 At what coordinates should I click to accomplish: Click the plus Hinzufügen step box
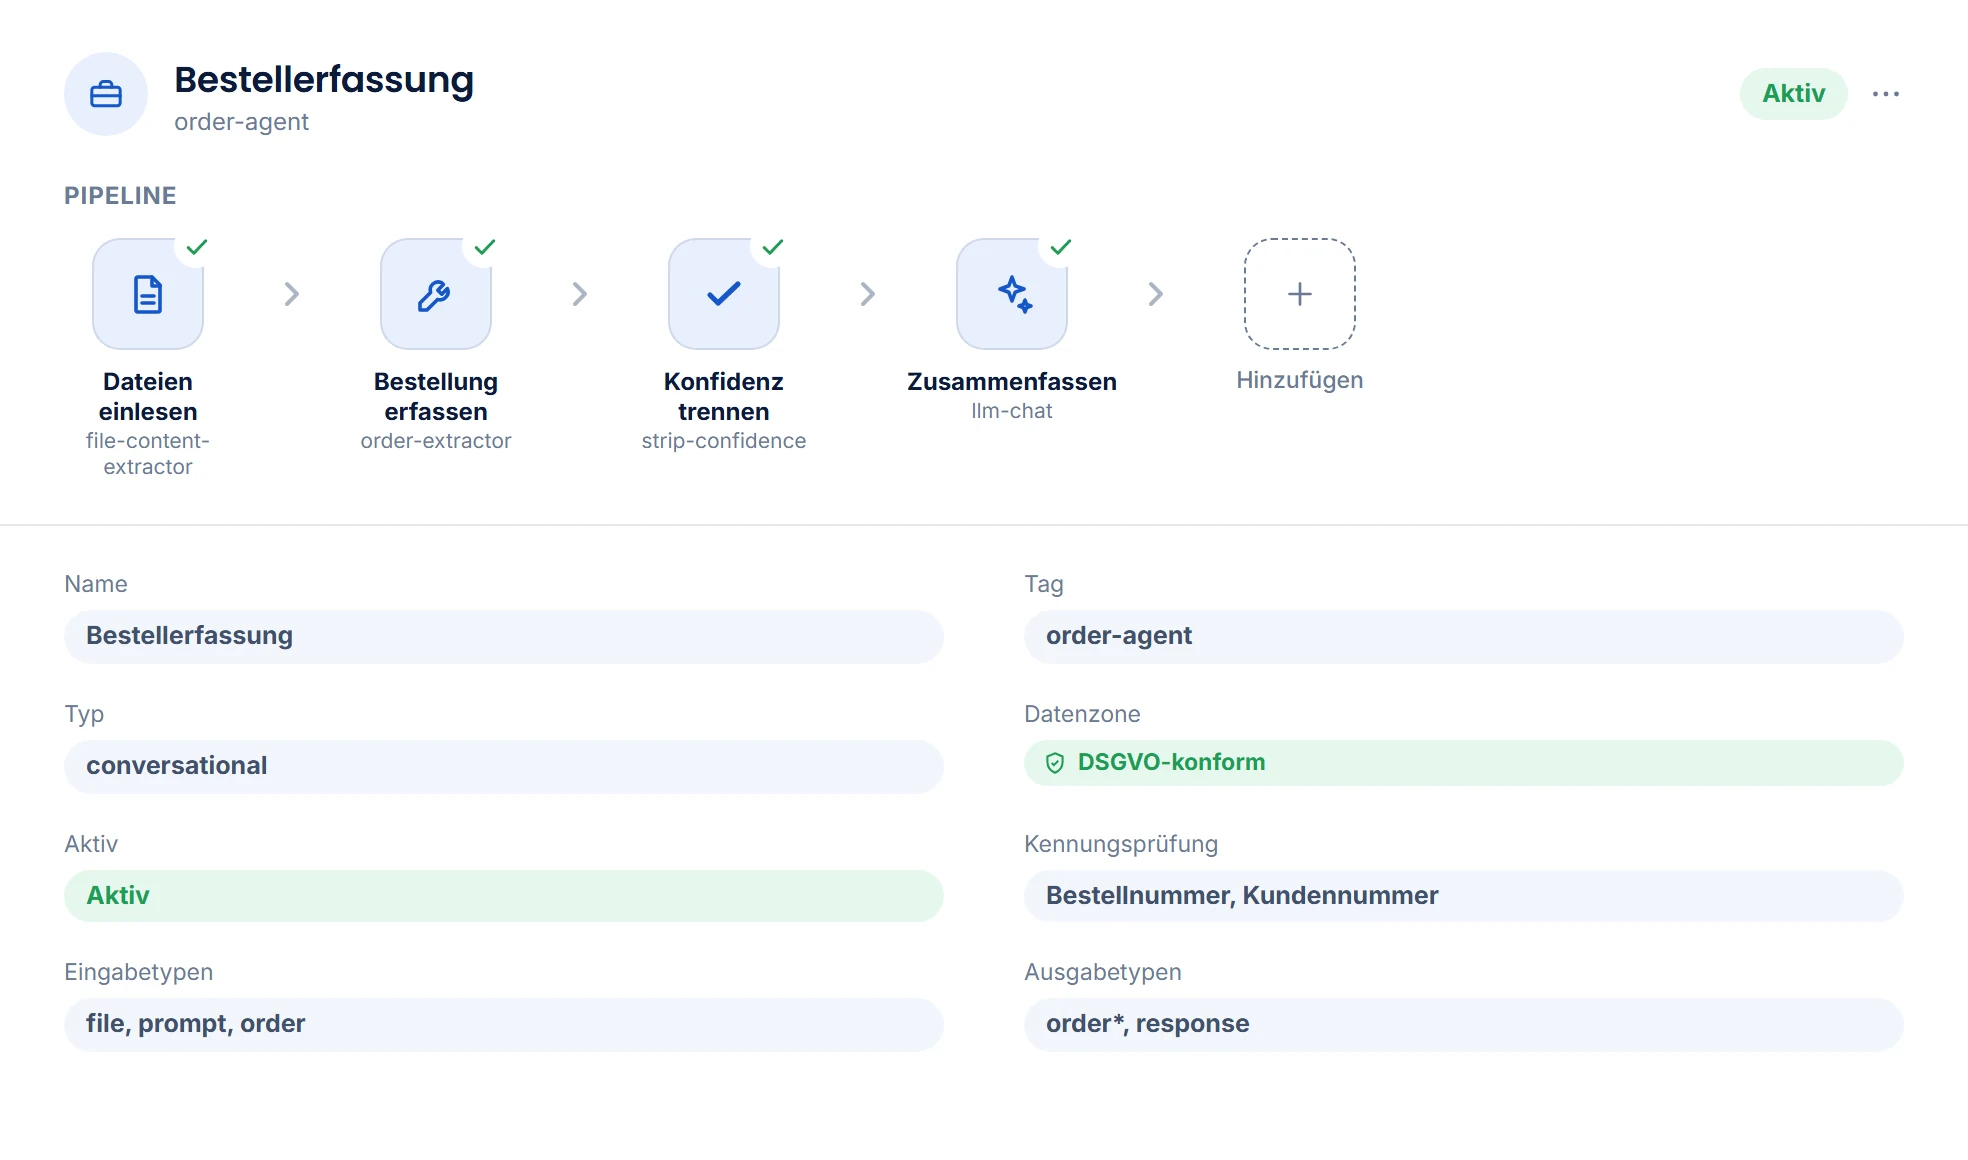click(1300, 294)
